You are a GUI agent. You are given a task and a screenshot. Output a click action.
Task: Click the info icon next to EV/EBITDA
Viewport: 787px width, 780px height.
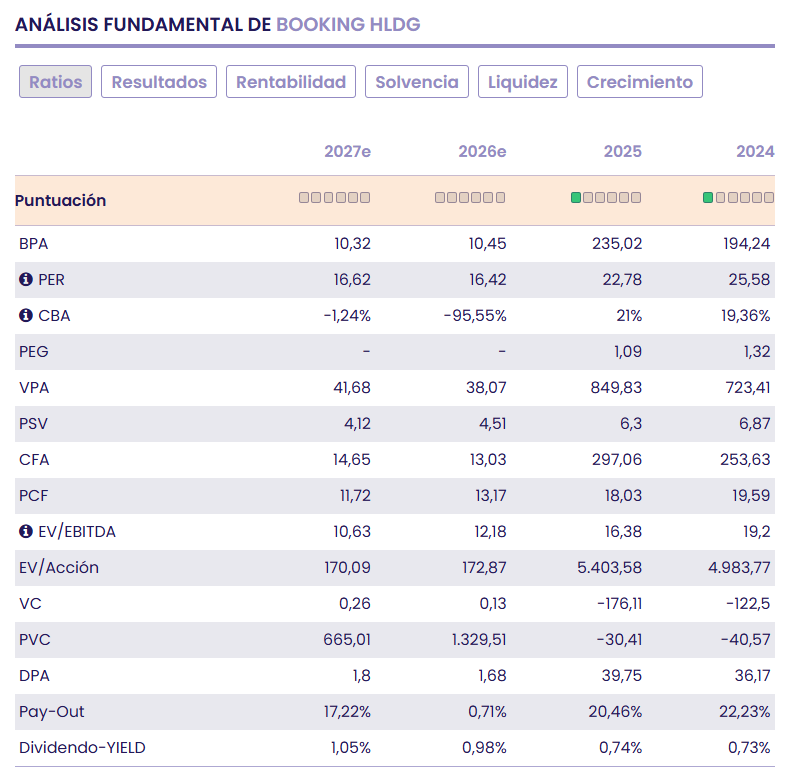26,531
